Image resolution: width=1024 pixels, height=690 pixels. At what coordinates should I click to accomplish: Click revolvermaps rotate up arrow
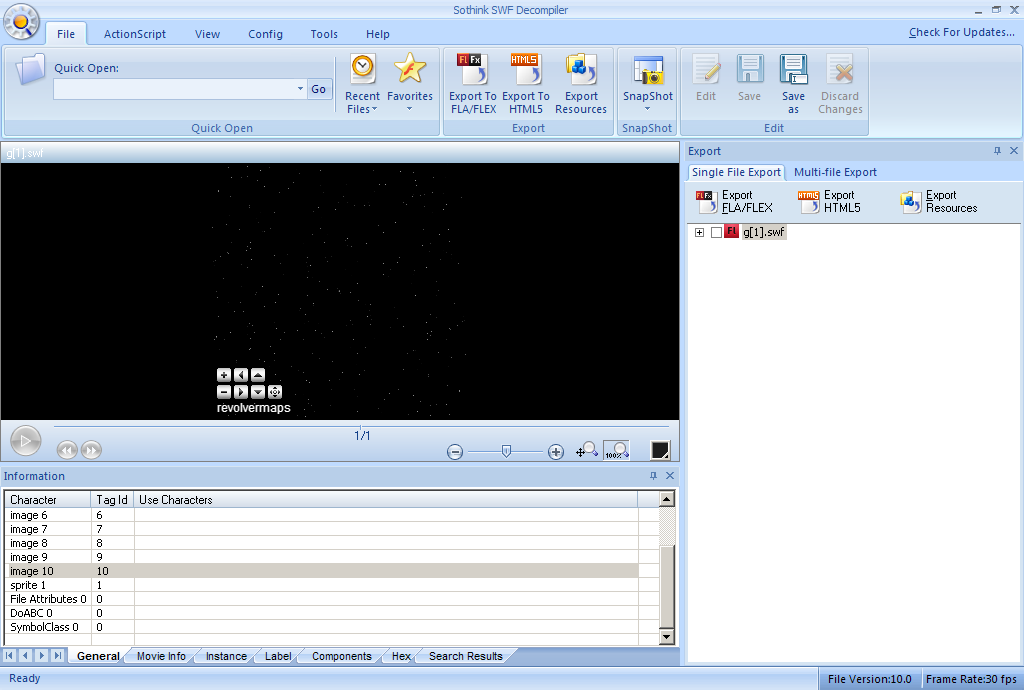[258, 375]
